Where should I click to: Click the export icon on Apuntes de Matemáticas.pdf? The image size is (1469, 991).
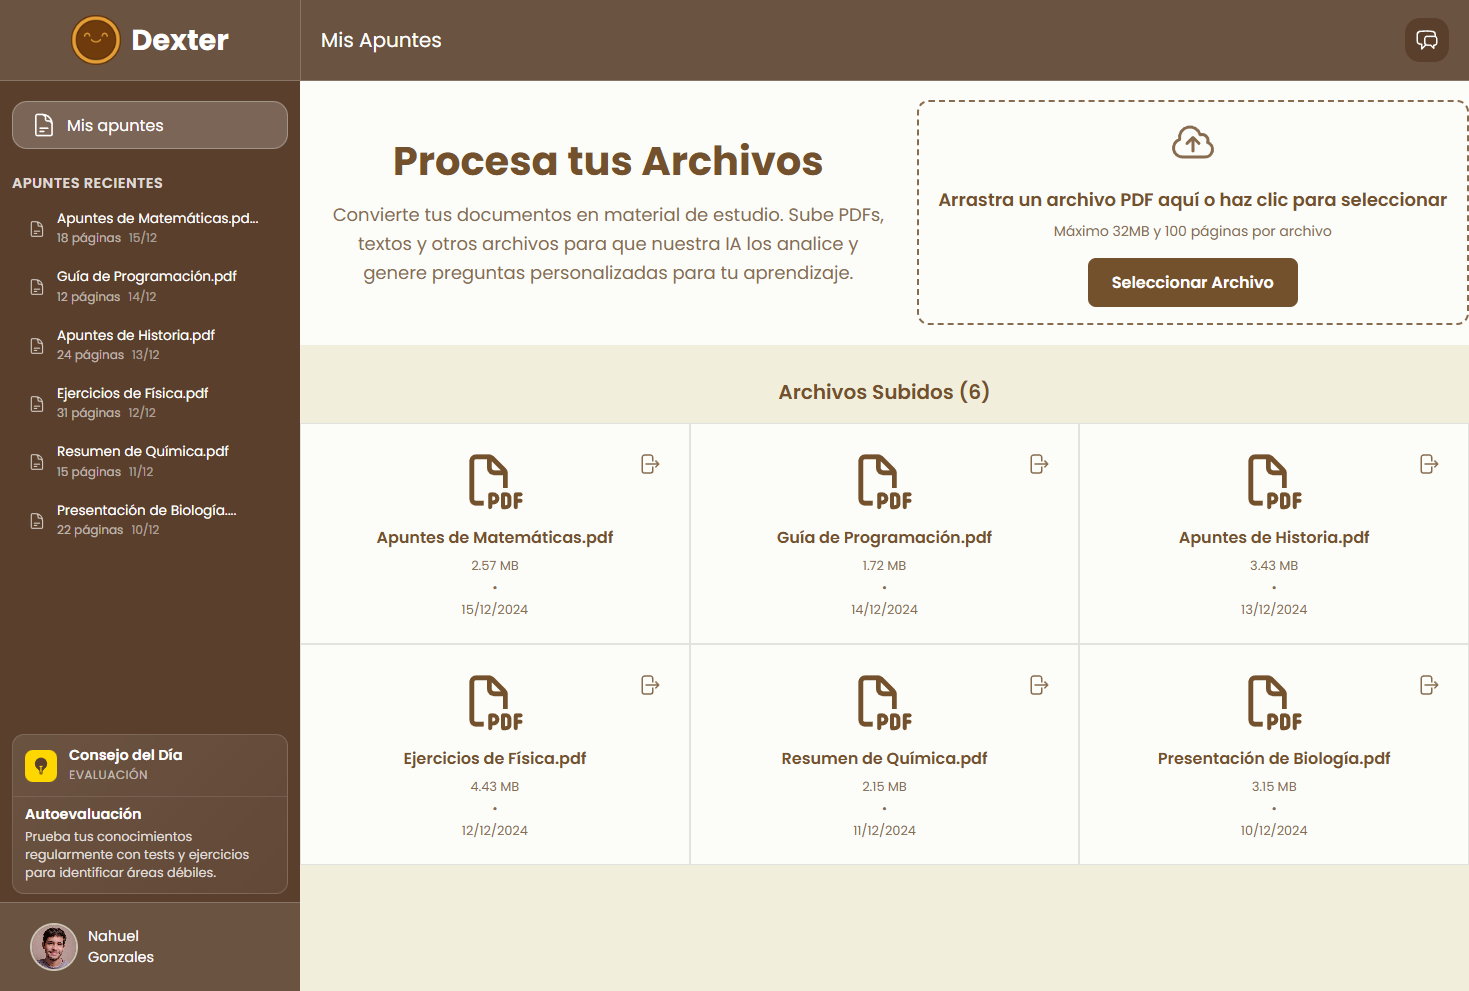pos(650,464)
